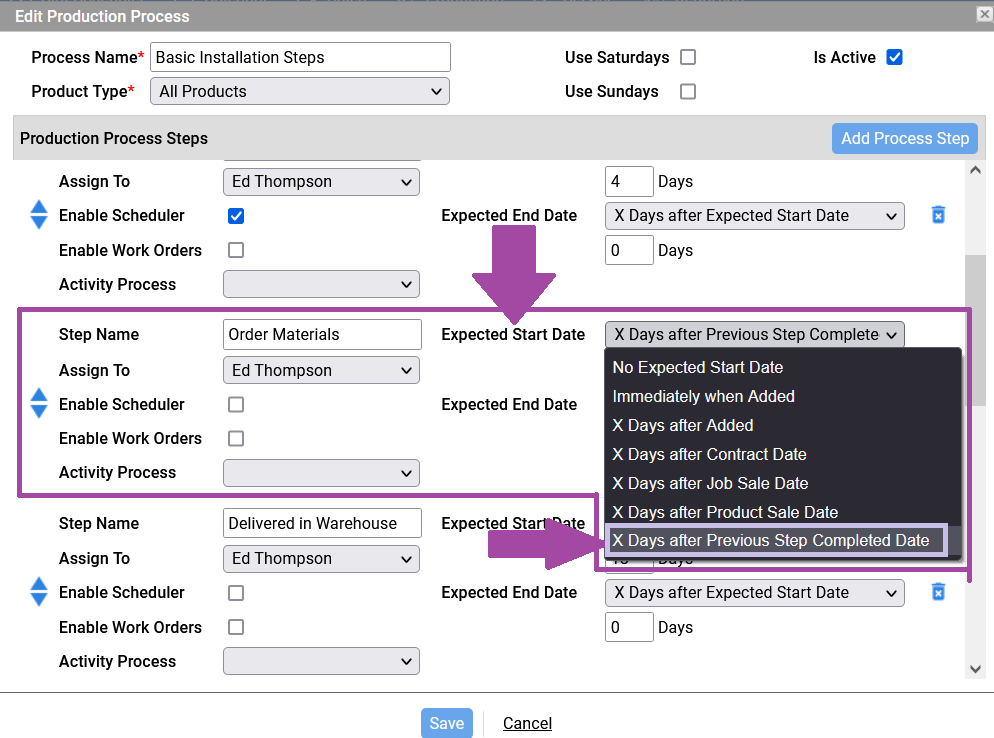Viewport: 994px width, 738px height.
Task: Enable Scheduler for the Order Materials step
Action: (x=236, y=404)
